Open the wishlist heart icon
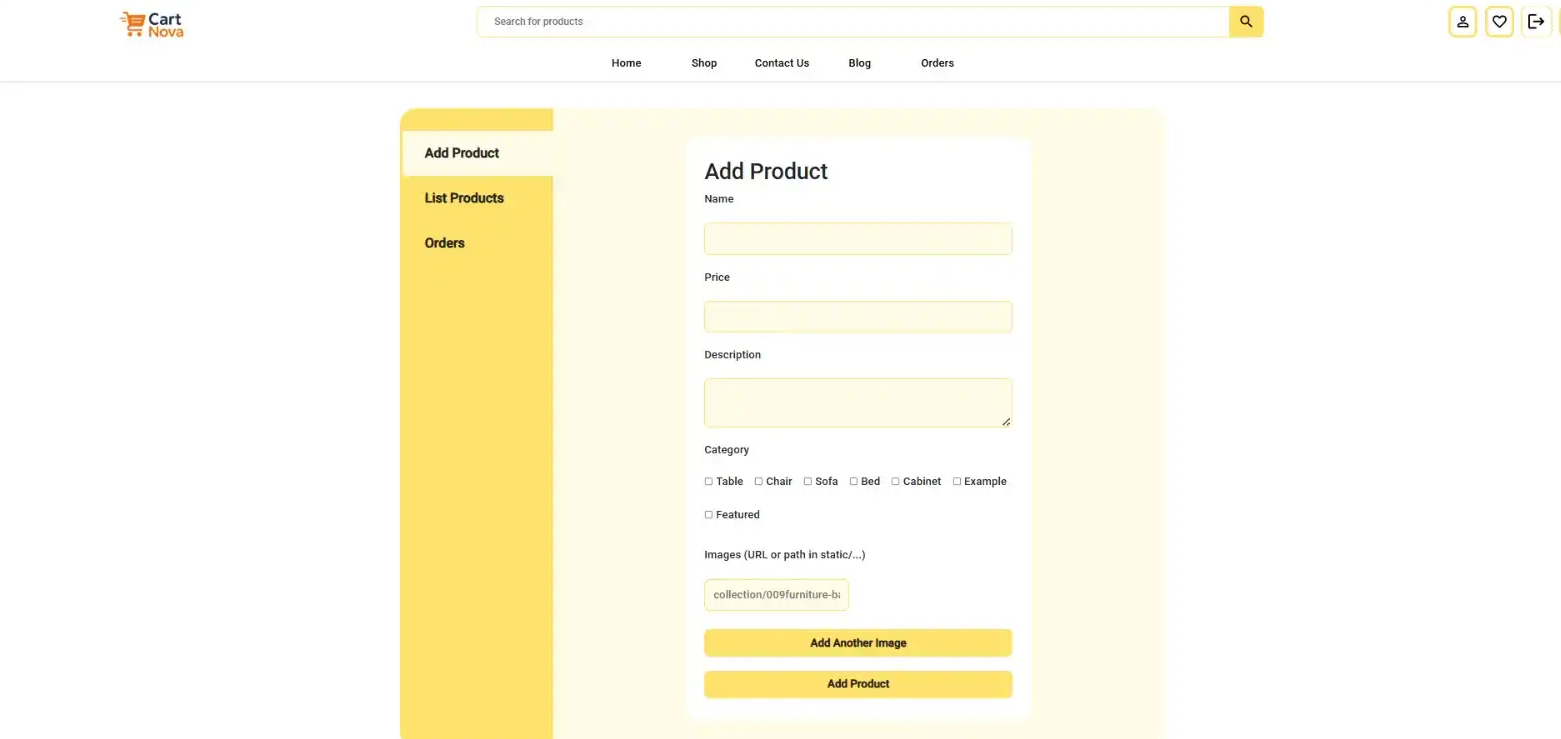The image size is (1561, 739). (1499, 22)
